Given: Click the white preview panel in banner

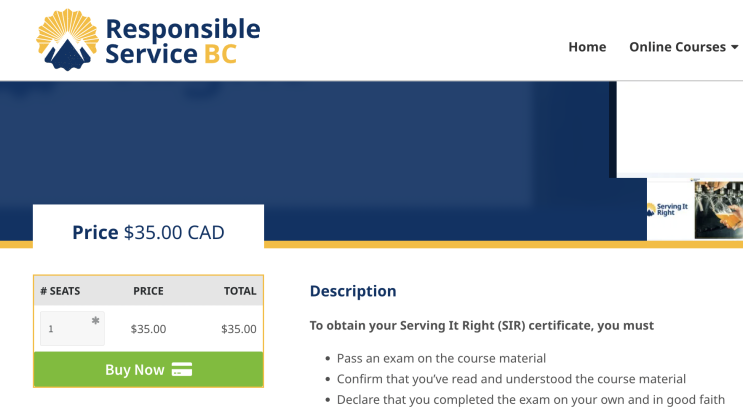Looking at the screenshot, I should (680, 129).
